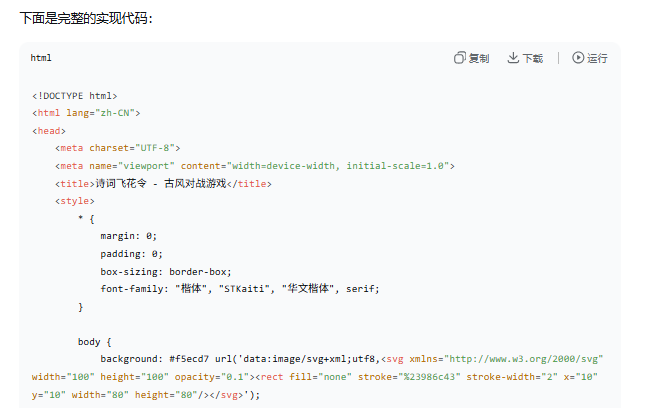Click the padding: 0 declaration
Screen dimensions: 650x408
[131, 254]
